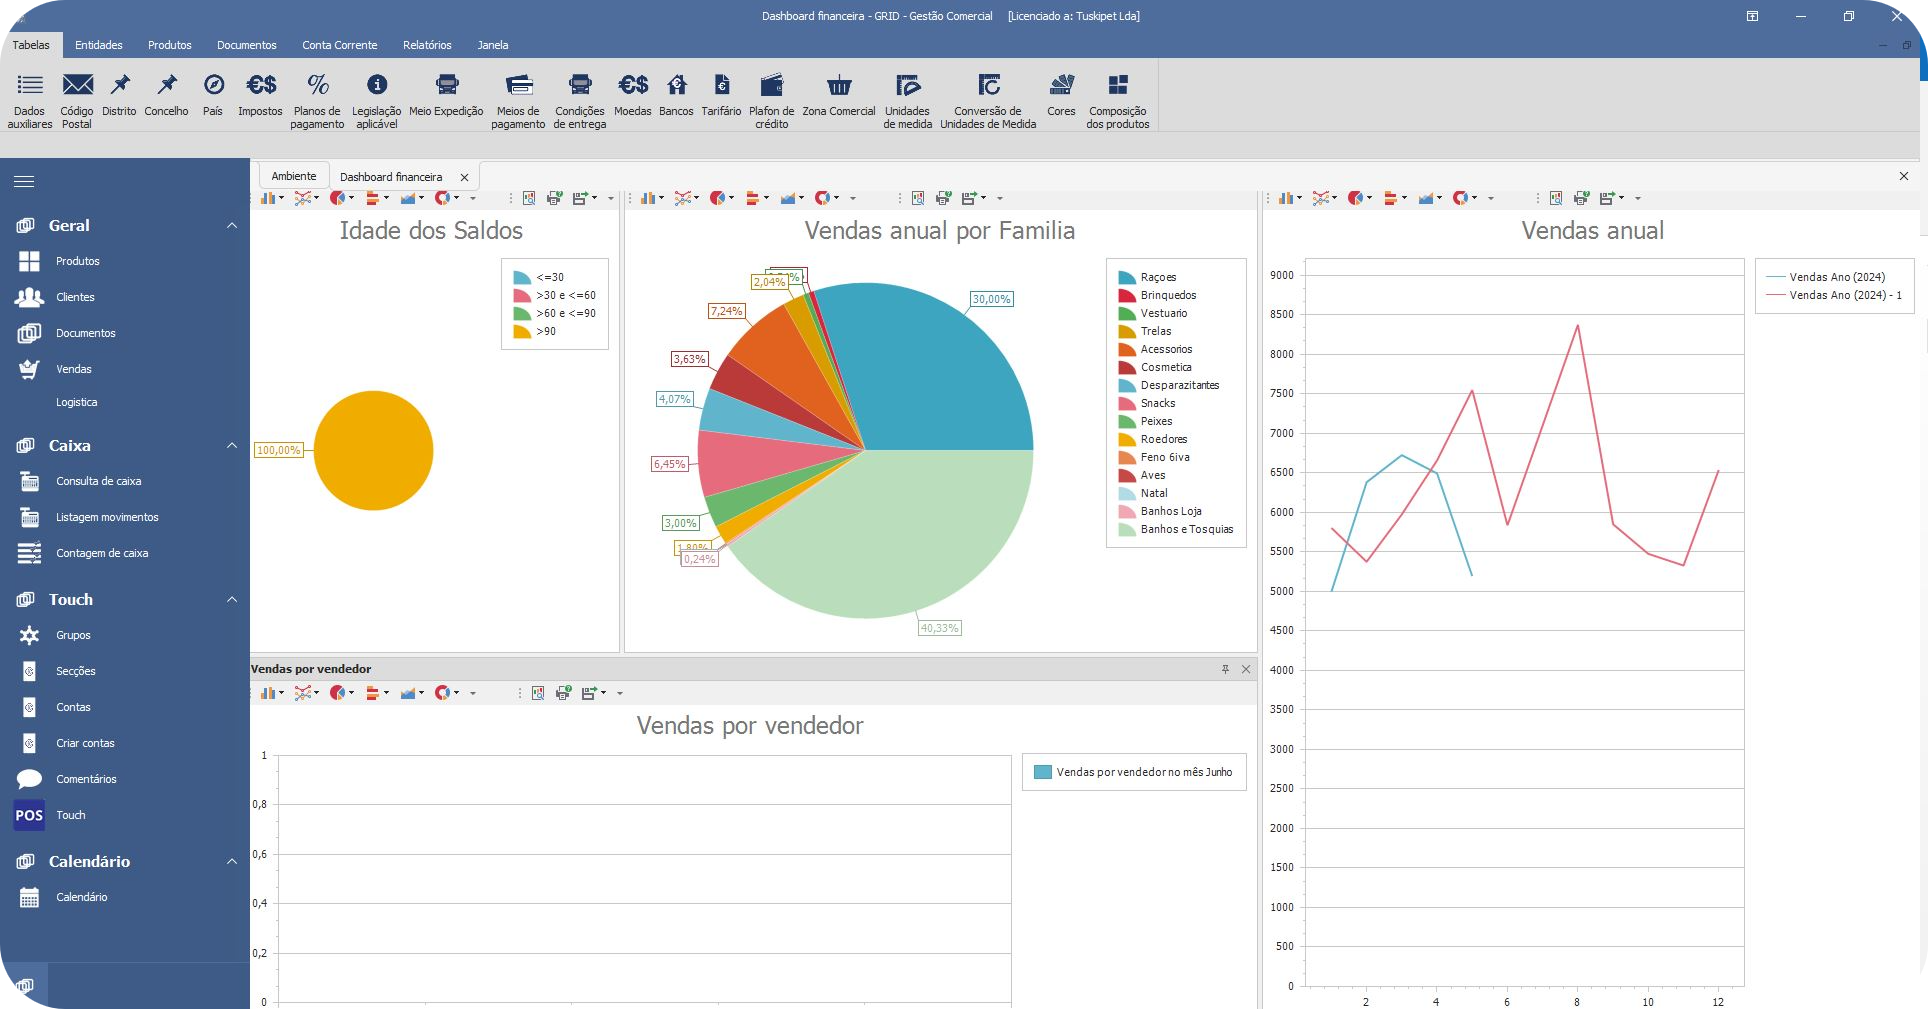The height and width of the screenshot is (1009, 1928).
Task: Open the Código Postal table icon
Action: (77, 86)
